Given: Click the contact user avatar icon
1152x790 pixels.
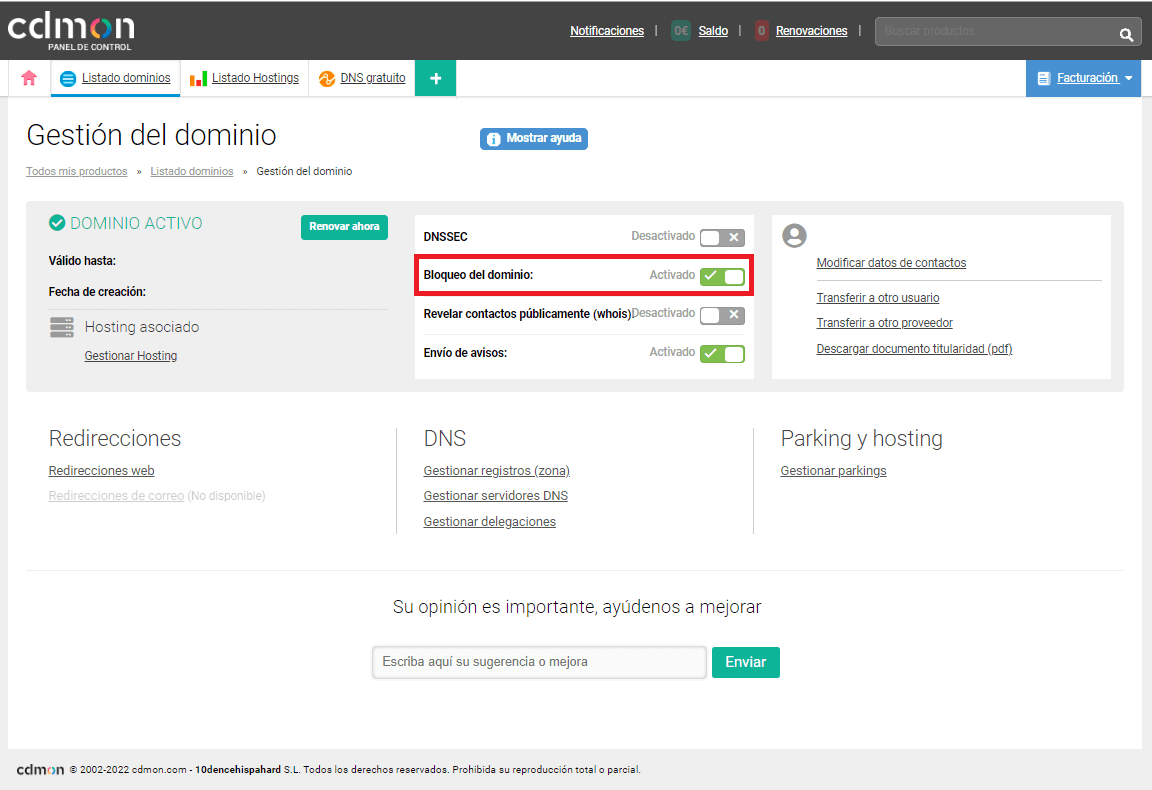Looking at the screenshot, I should click(794, 236).
